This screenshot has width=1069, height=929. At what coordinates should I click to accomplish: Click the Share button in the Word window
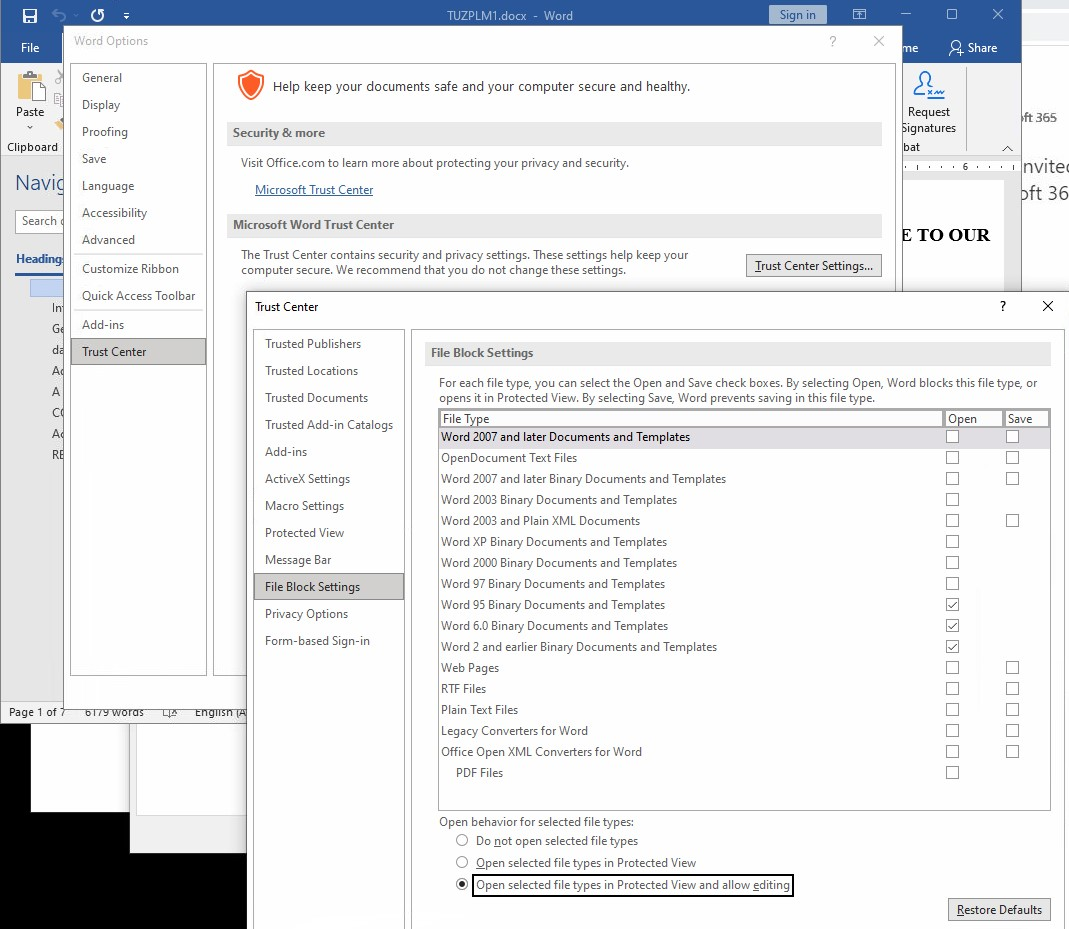tap(973, 48)
